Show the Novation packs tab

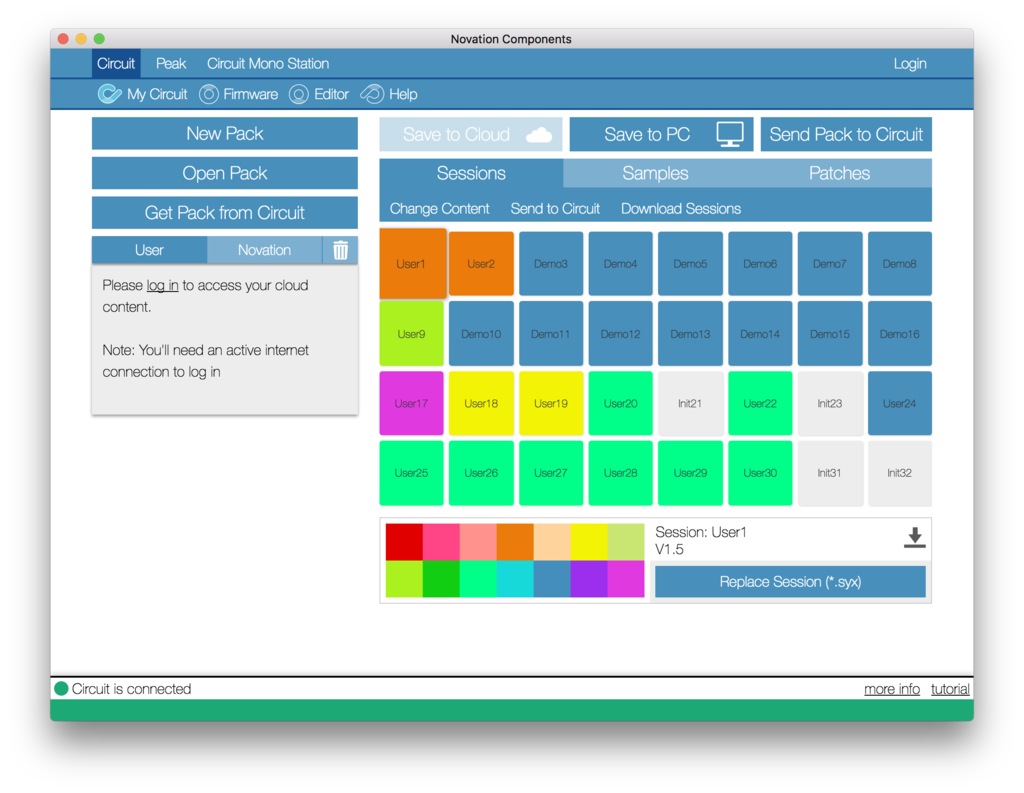[x=264, y=250]
